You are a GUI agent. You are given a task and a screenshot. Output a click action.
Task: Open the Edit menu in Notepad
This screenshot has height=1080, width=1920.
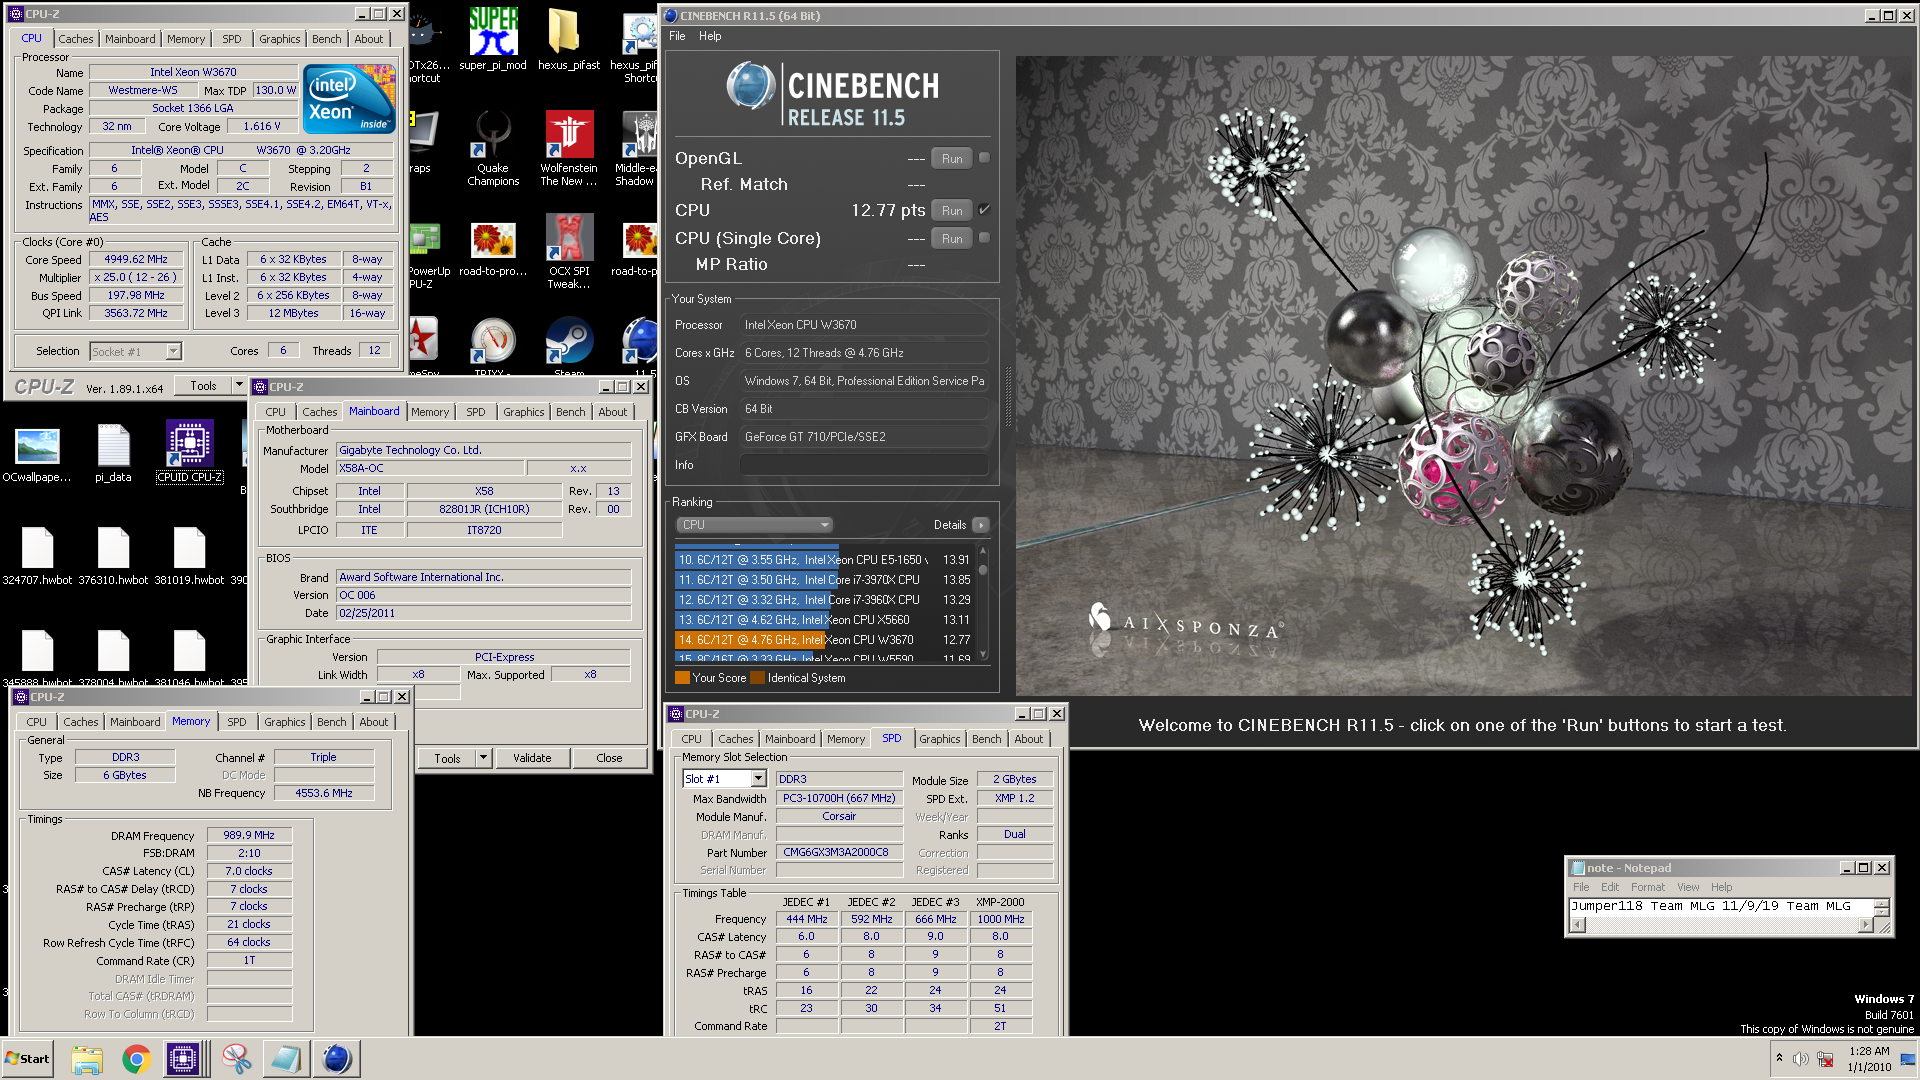click(1610, 887)
